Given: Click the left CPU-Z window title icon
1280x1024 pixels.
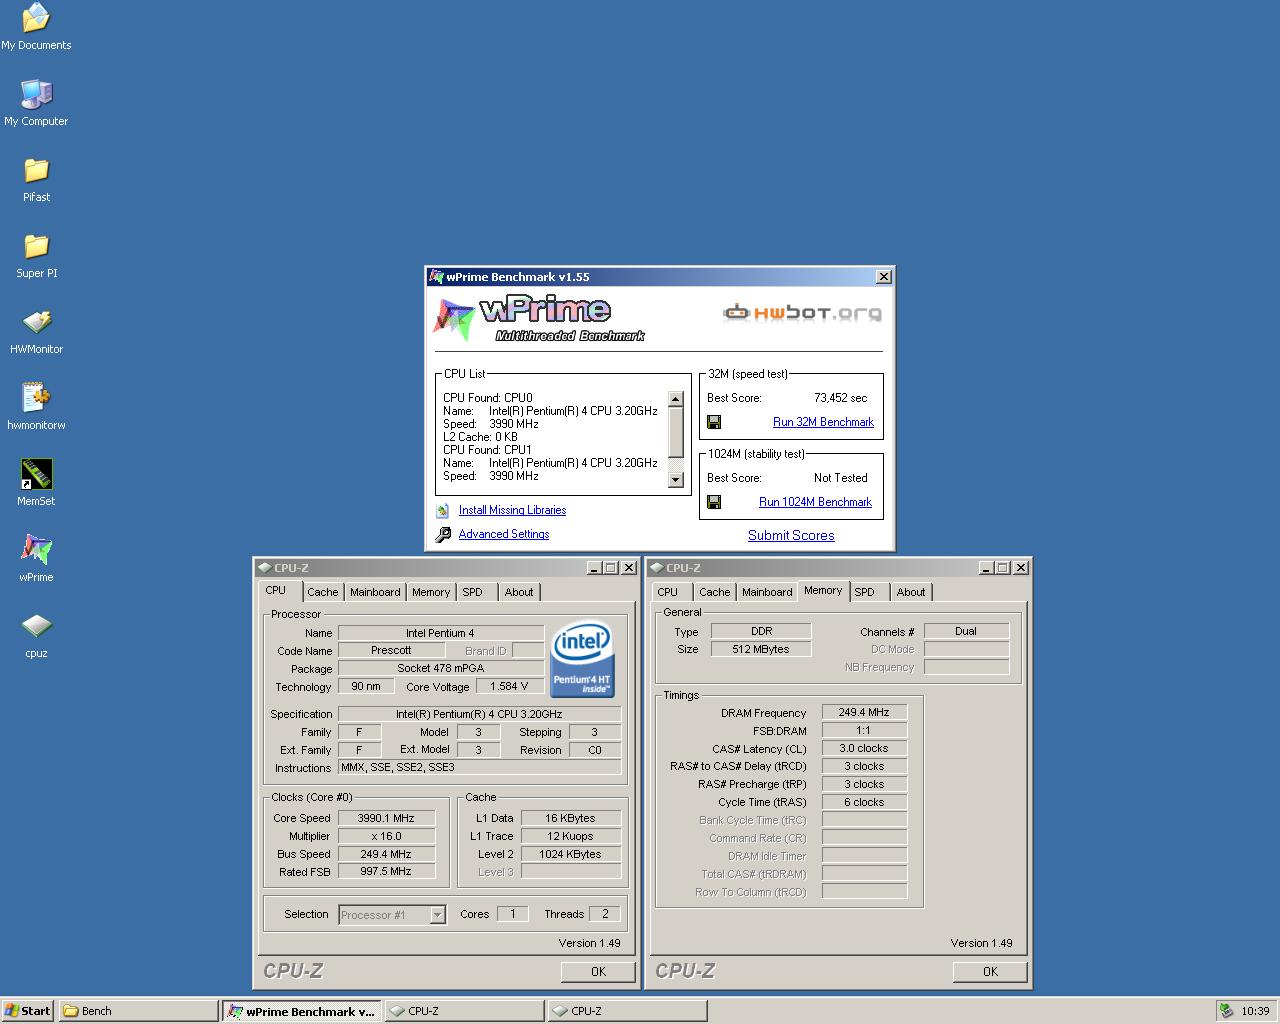Looking at the screenshot, I should [x=264, y=567].
